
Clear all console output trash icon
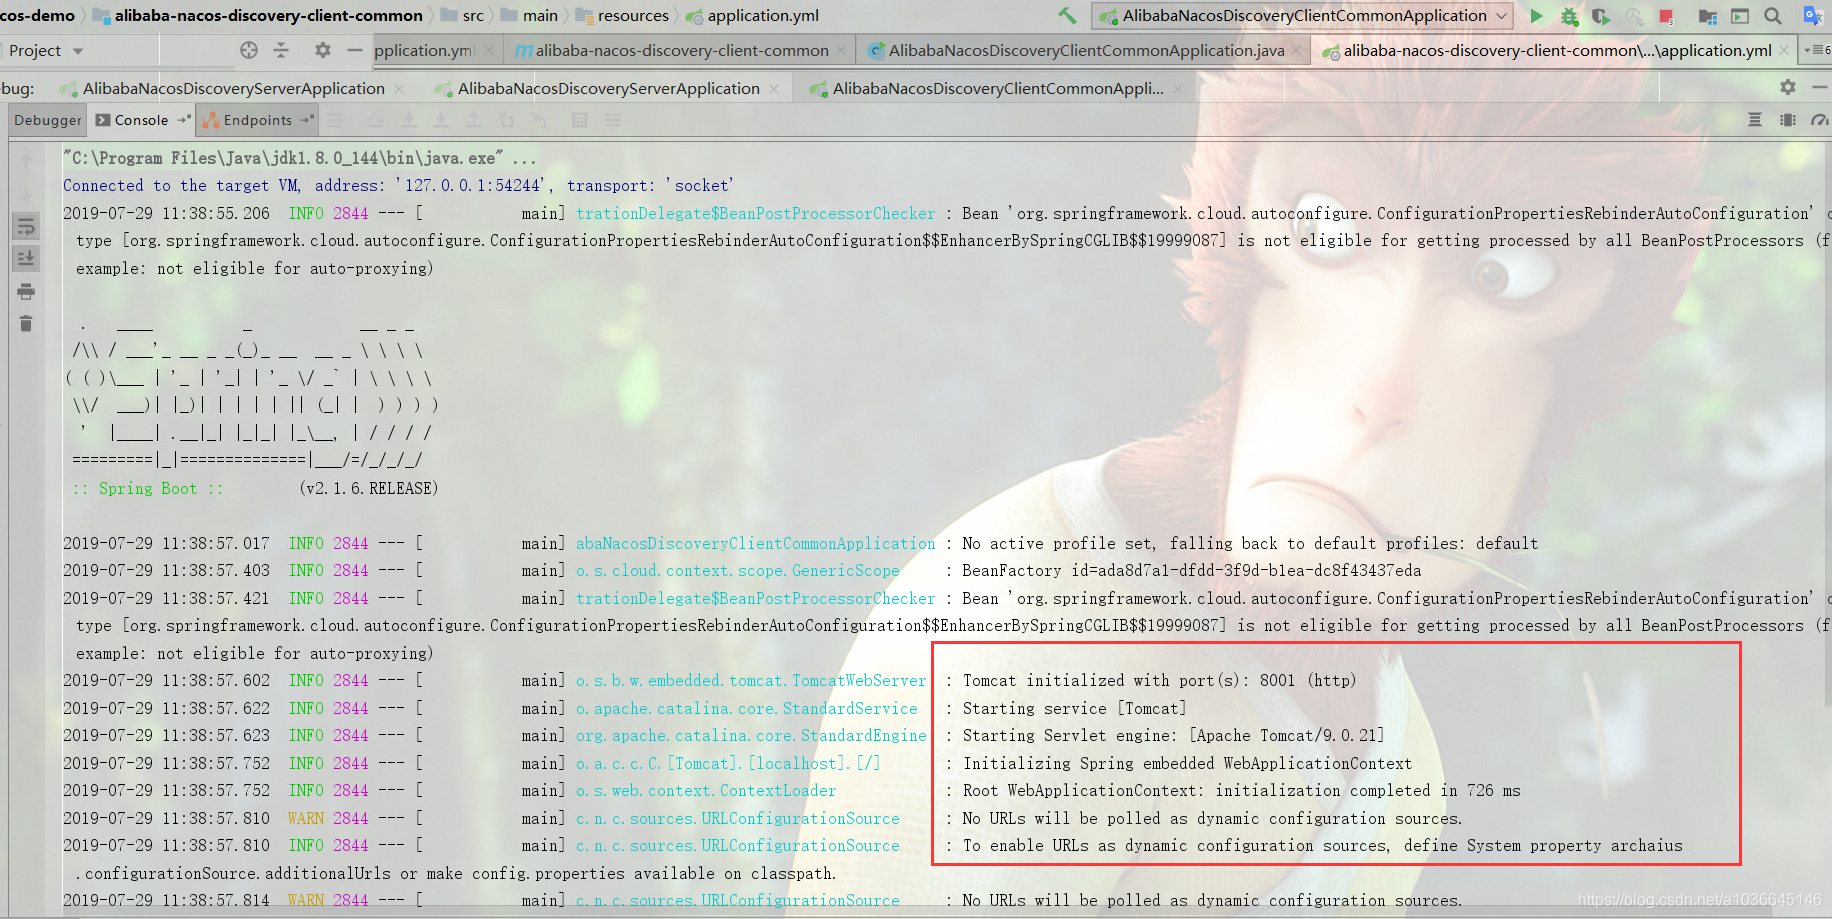coord(26,324)
